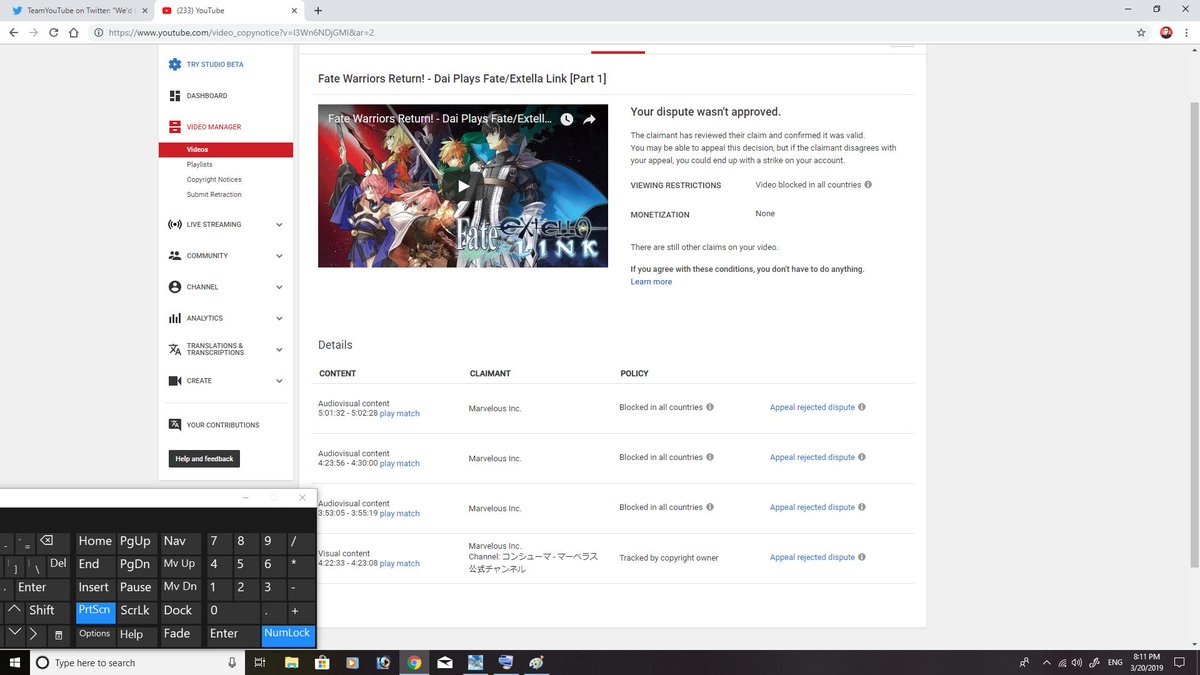This screenshot has height=675, width=1200.
Task: Expand Translations & Transcriptions chevron
Action: tap(279, 349)
